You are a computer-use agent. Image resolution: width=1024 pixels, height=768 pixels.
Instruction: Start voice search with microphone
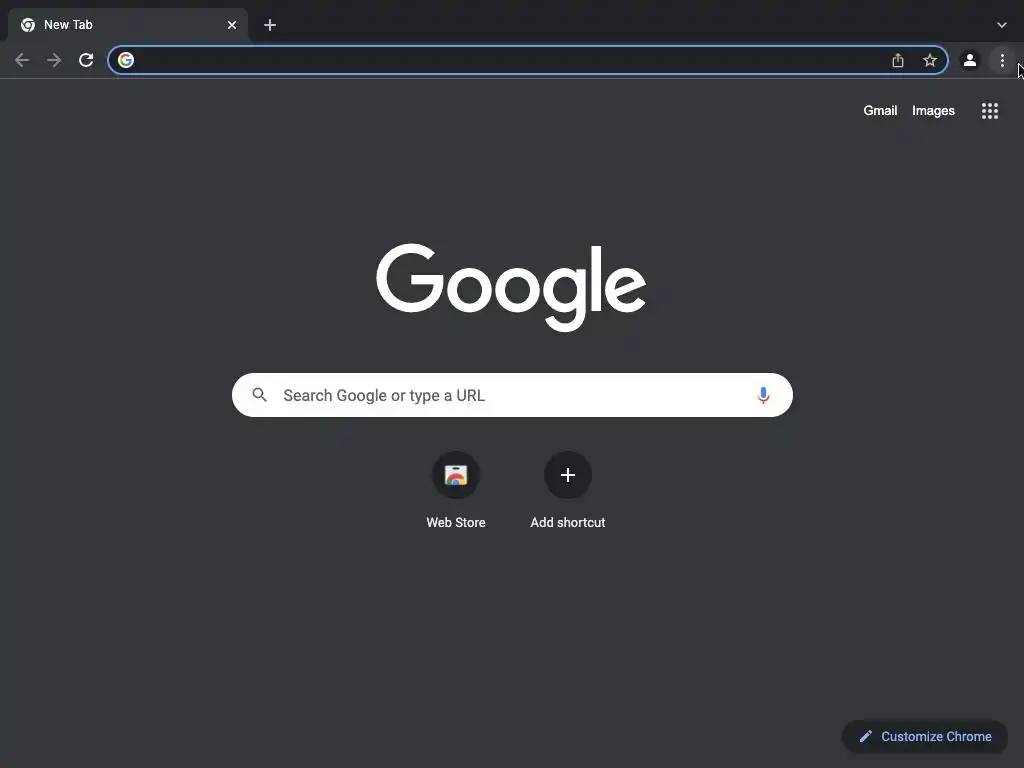763,395
